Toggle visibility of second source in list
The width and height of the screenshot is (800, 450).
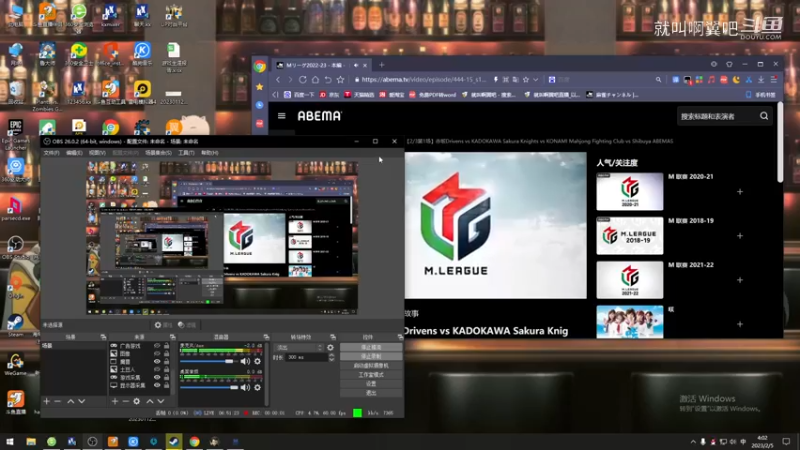click(x=157, y=353)
